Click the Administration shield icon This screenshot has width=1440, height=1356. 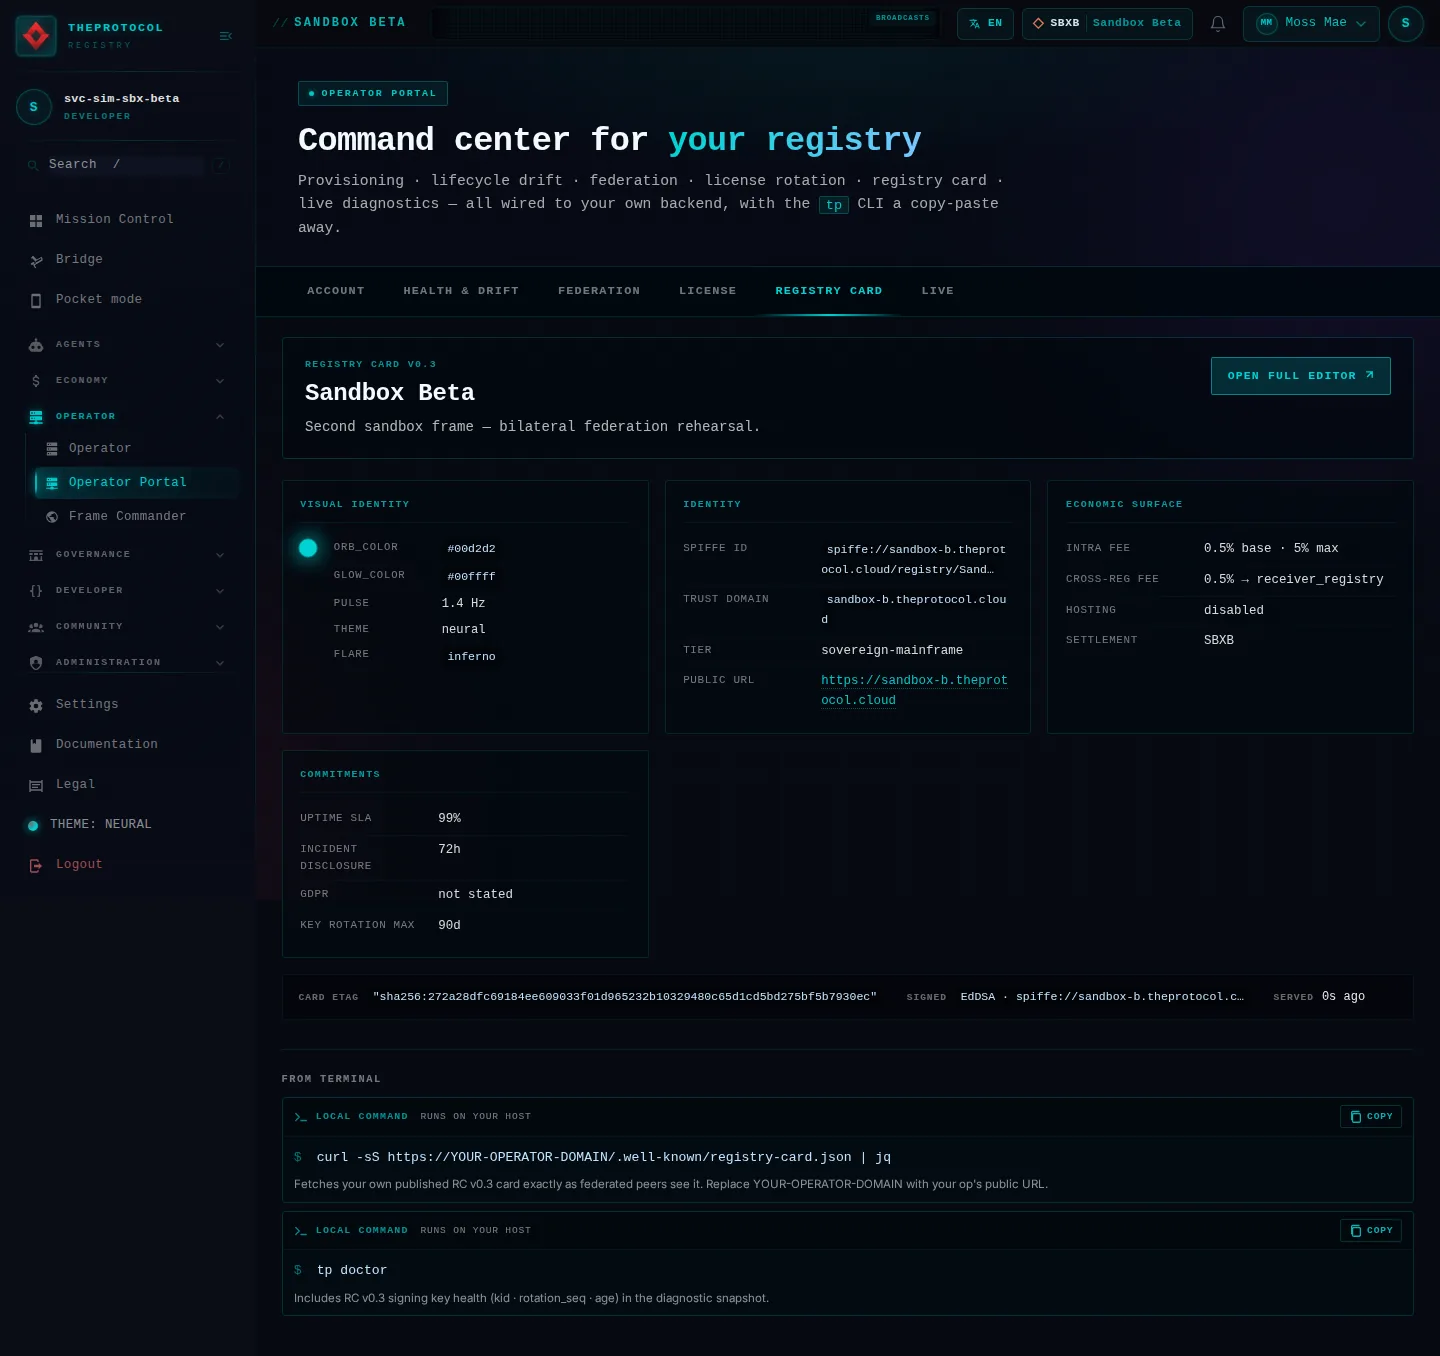[x=36, y=663]
